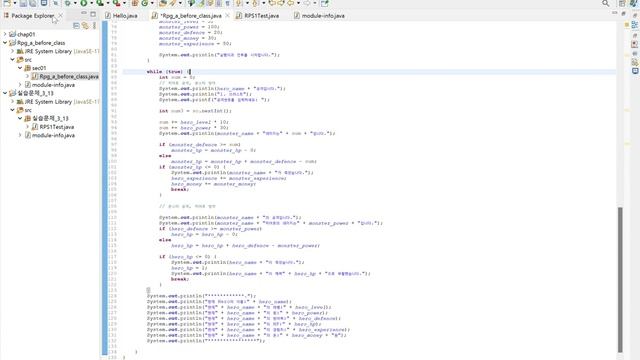
Task: Open the Back history dropdown arrow
Action: (298, 3)
